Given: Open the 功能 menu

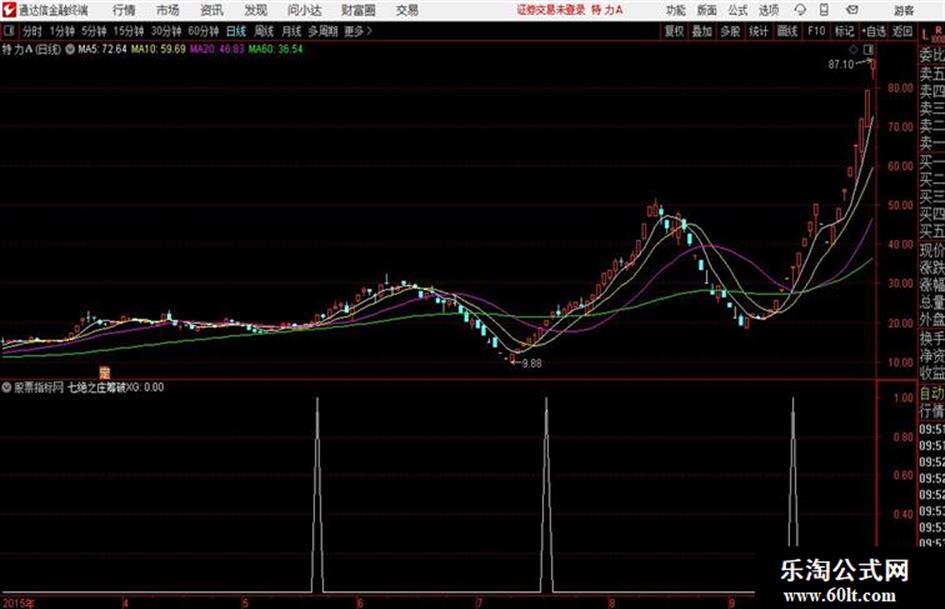Looking at the screenshot, I should (x=676, y=10).
